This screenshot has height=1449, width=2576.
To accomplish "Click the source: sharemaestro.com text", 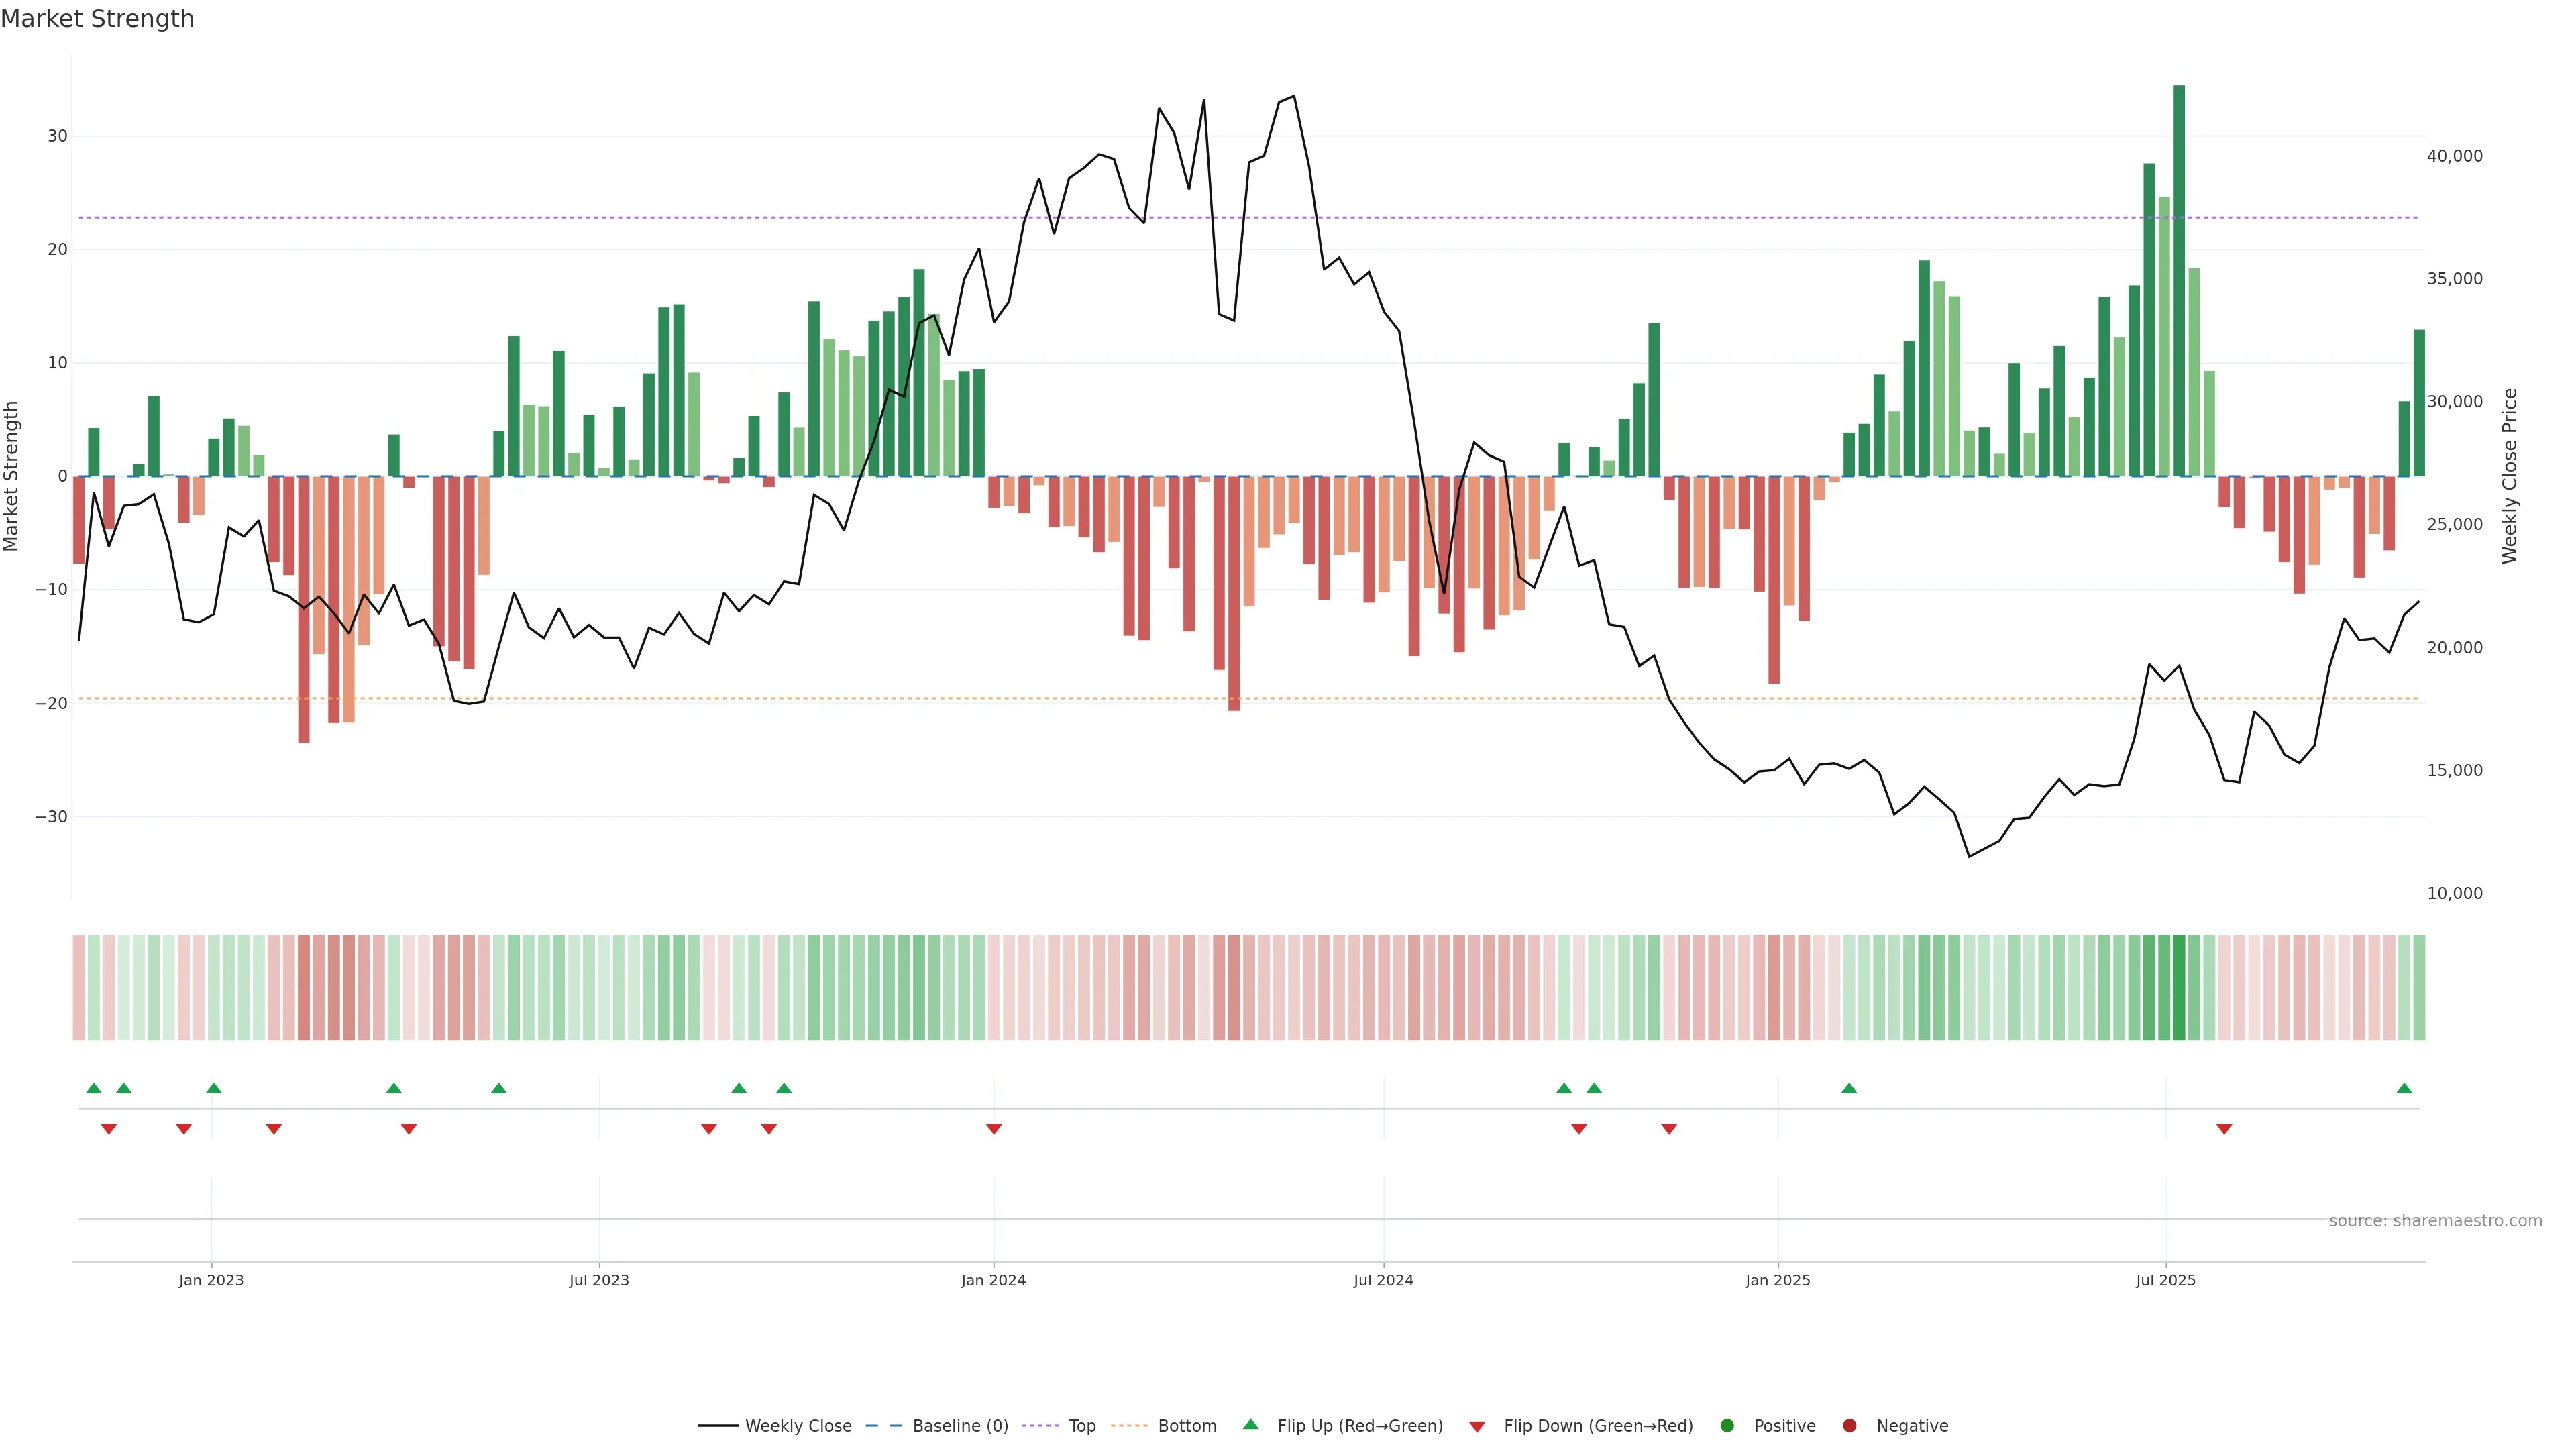I will (x=2435, y=1221).
